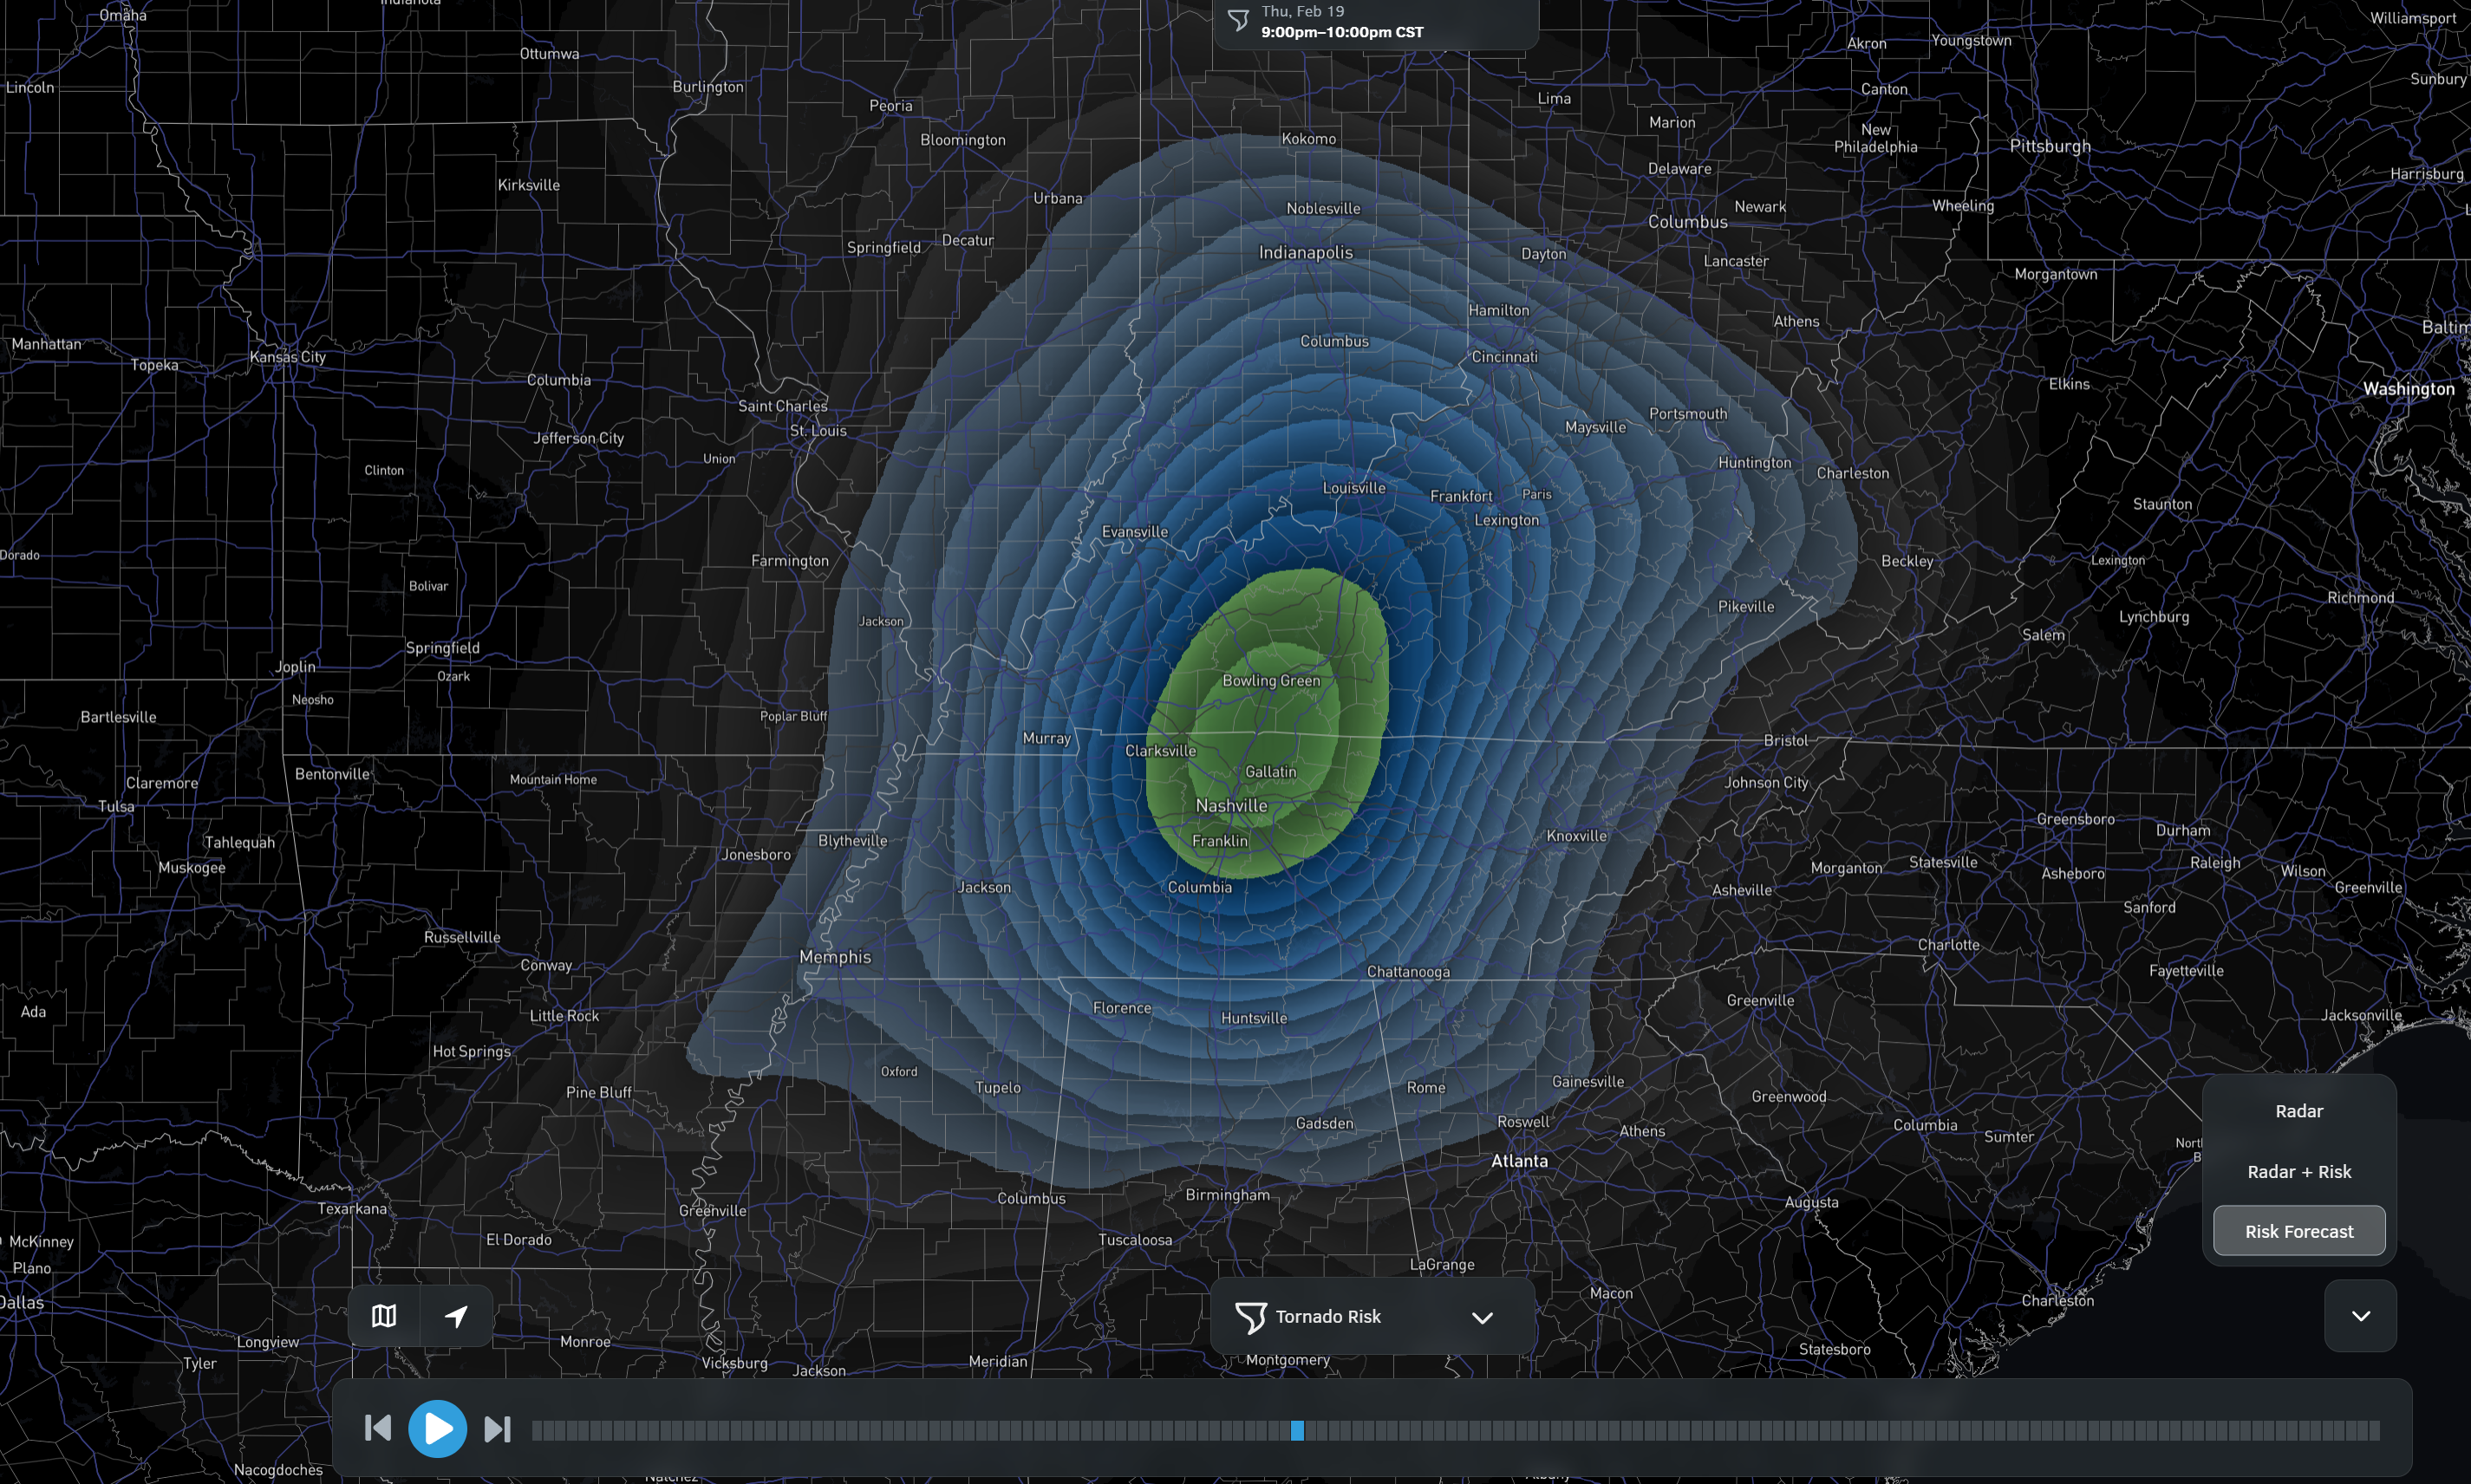Click the far right end of timeline bar
The width and height of the screenshot is (2471, 1484).
pyautogui.click(x=2373, y=1430)
